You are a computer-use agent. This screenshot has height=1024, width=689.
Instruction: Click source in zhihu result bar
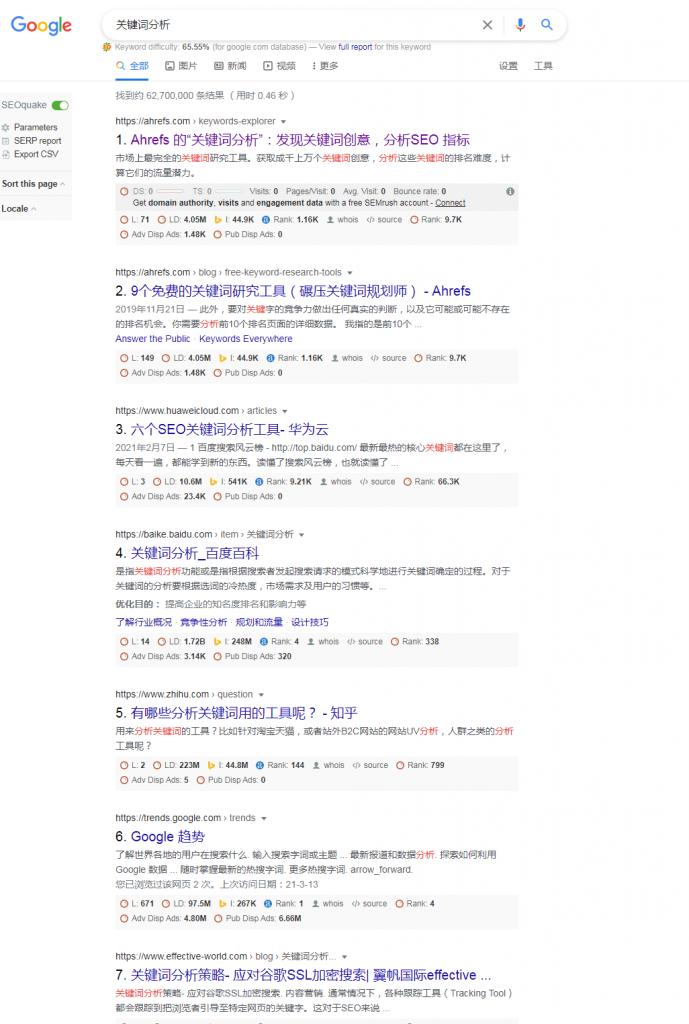[370, 765]
